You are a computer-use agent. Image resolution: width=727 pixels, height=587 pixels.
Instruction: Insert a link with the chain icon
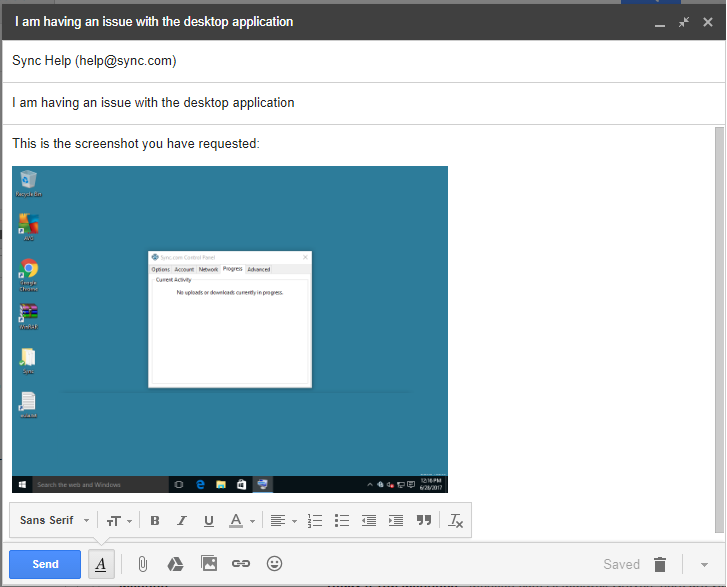[241, 564]
